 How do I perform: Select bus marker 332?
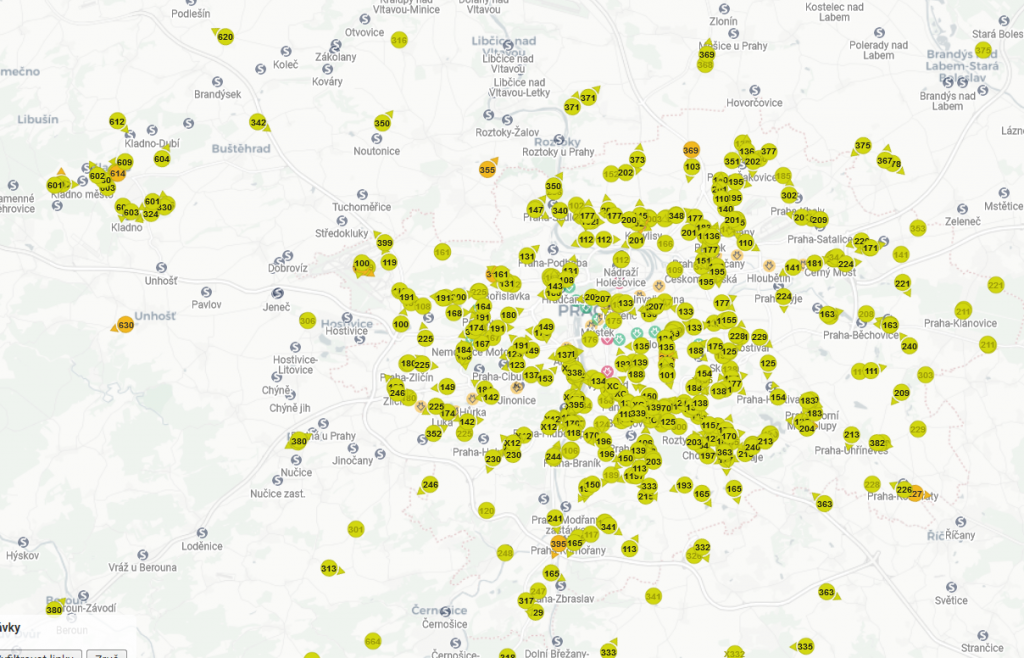(702, 547)
